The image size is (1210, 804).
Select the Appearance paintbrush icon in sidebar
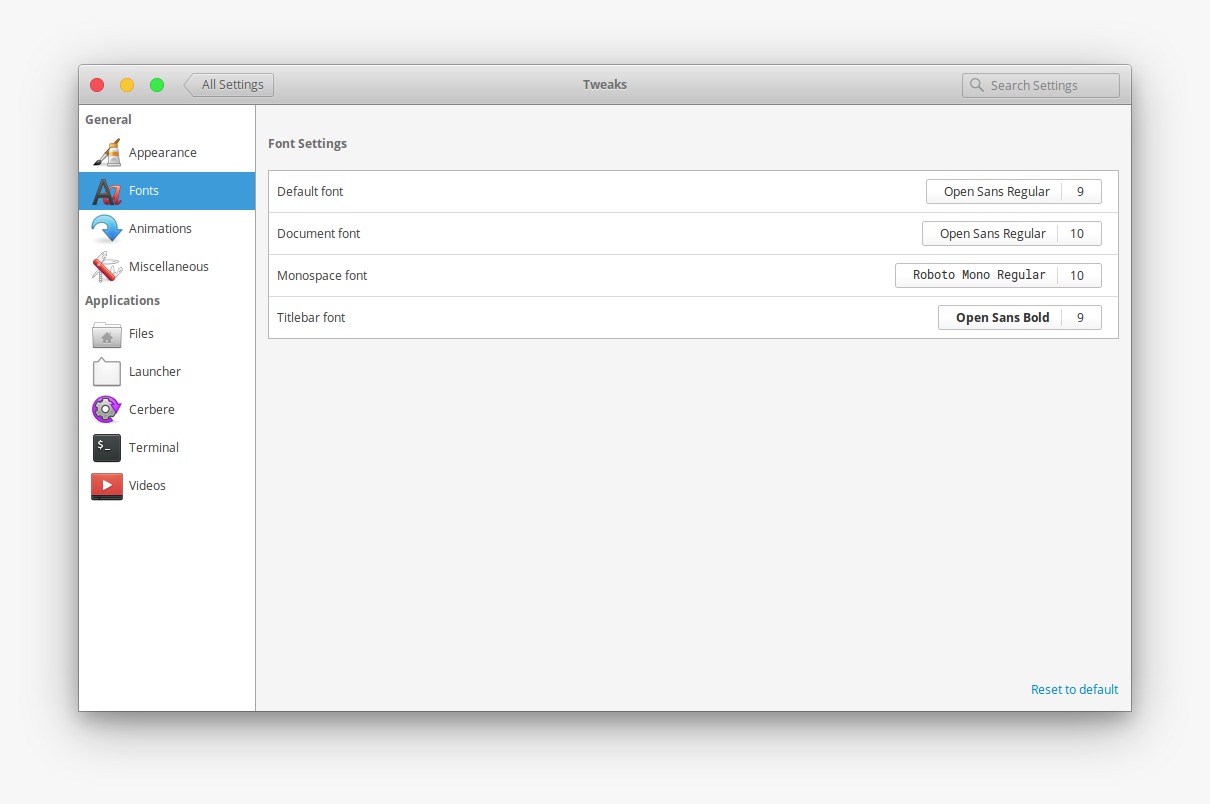(105, 152)
